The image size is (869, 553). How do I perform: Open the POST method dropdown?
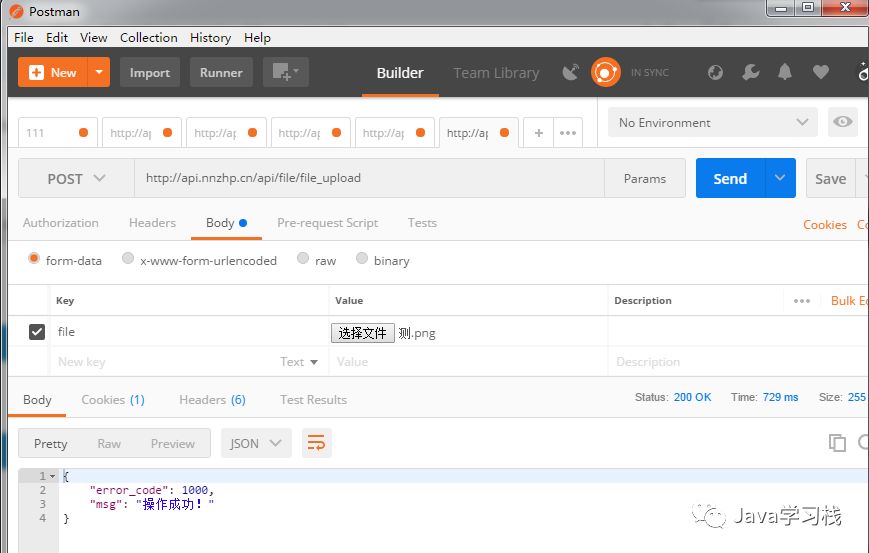pos(76,178)
